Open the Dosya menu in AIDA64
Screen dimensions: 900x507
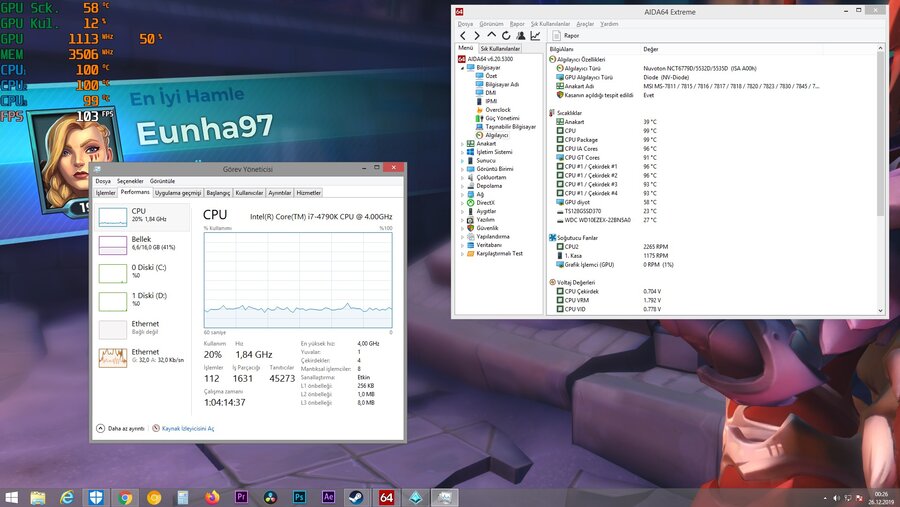tap(465, 24)
